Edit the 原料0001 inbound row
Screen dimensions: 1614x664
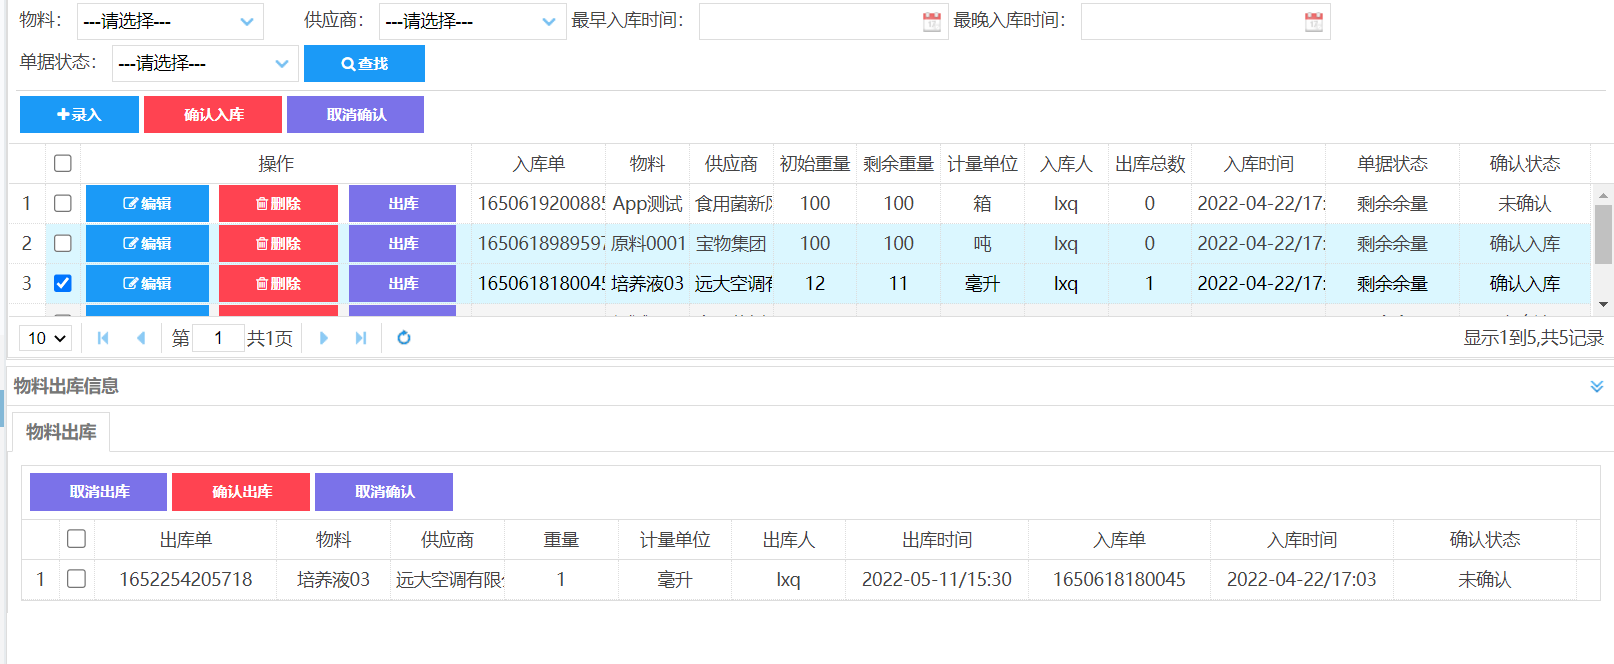(x=147, y=243)
